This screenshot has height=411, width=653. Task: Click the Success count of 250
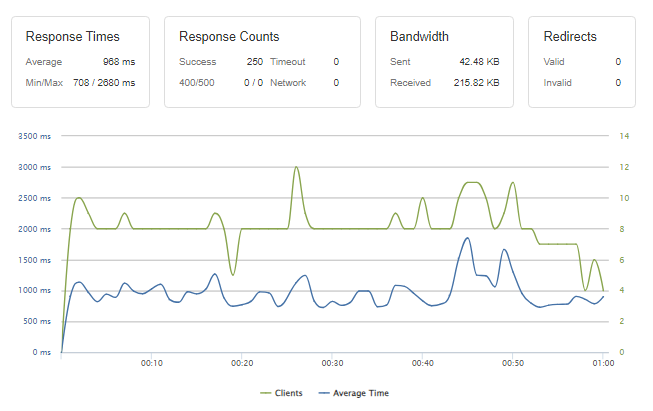coord(255,62)
